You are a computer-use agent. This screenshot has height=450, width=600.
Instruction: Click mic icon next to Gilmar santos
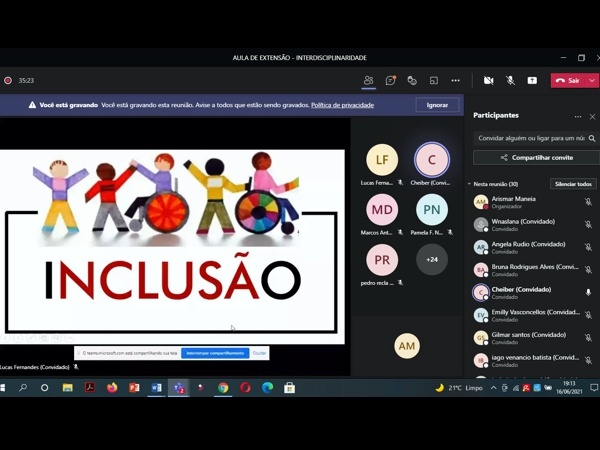coord(588,338)
